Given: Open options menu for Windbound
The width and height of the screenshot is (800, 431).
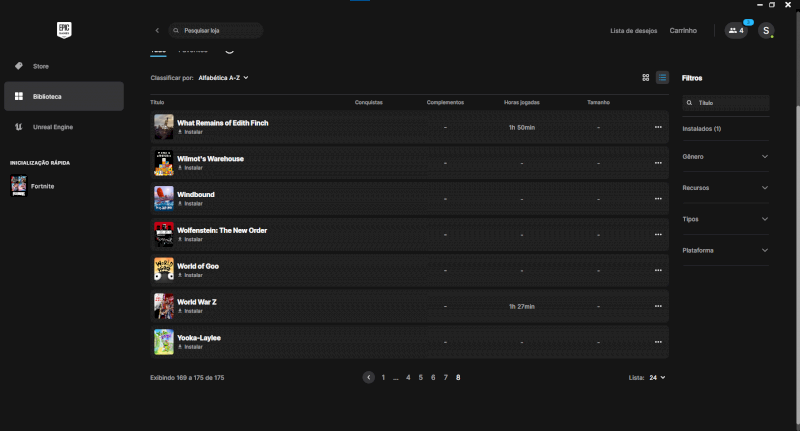Looking at the screenshot, I should point(658,198).
